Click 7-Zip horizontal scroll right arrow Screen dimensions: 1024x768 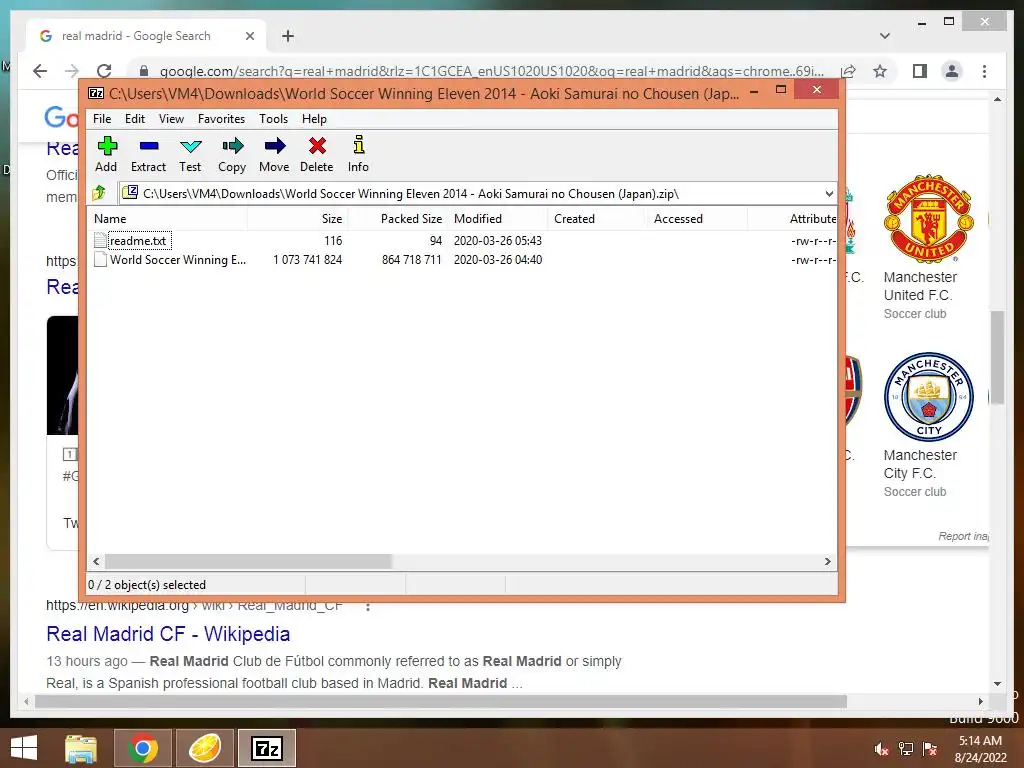click(x=827, y=561)
